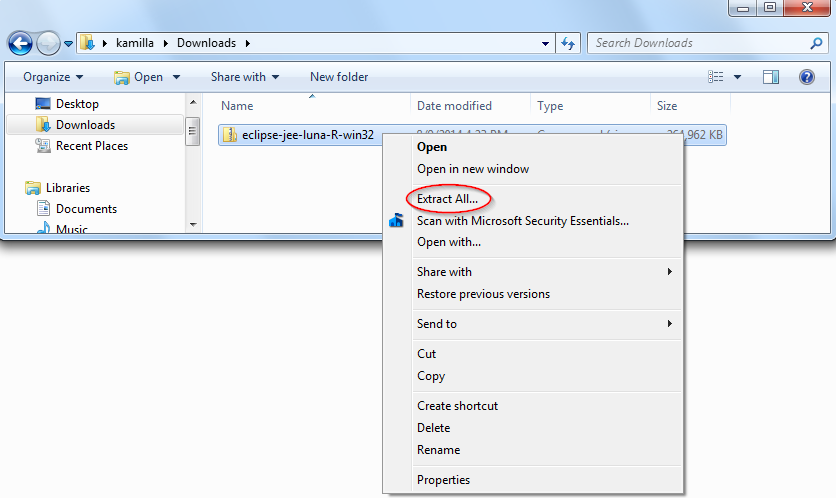Sort files by Date modified column

pyautogui.click(x=454, y=106)
